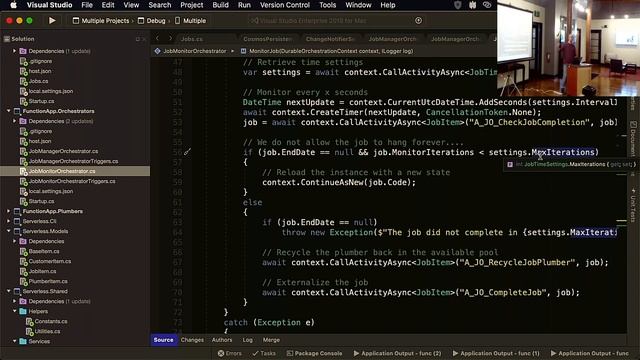Open the Unit Tests side pad
640x360 pixels.
click(633, 205)
